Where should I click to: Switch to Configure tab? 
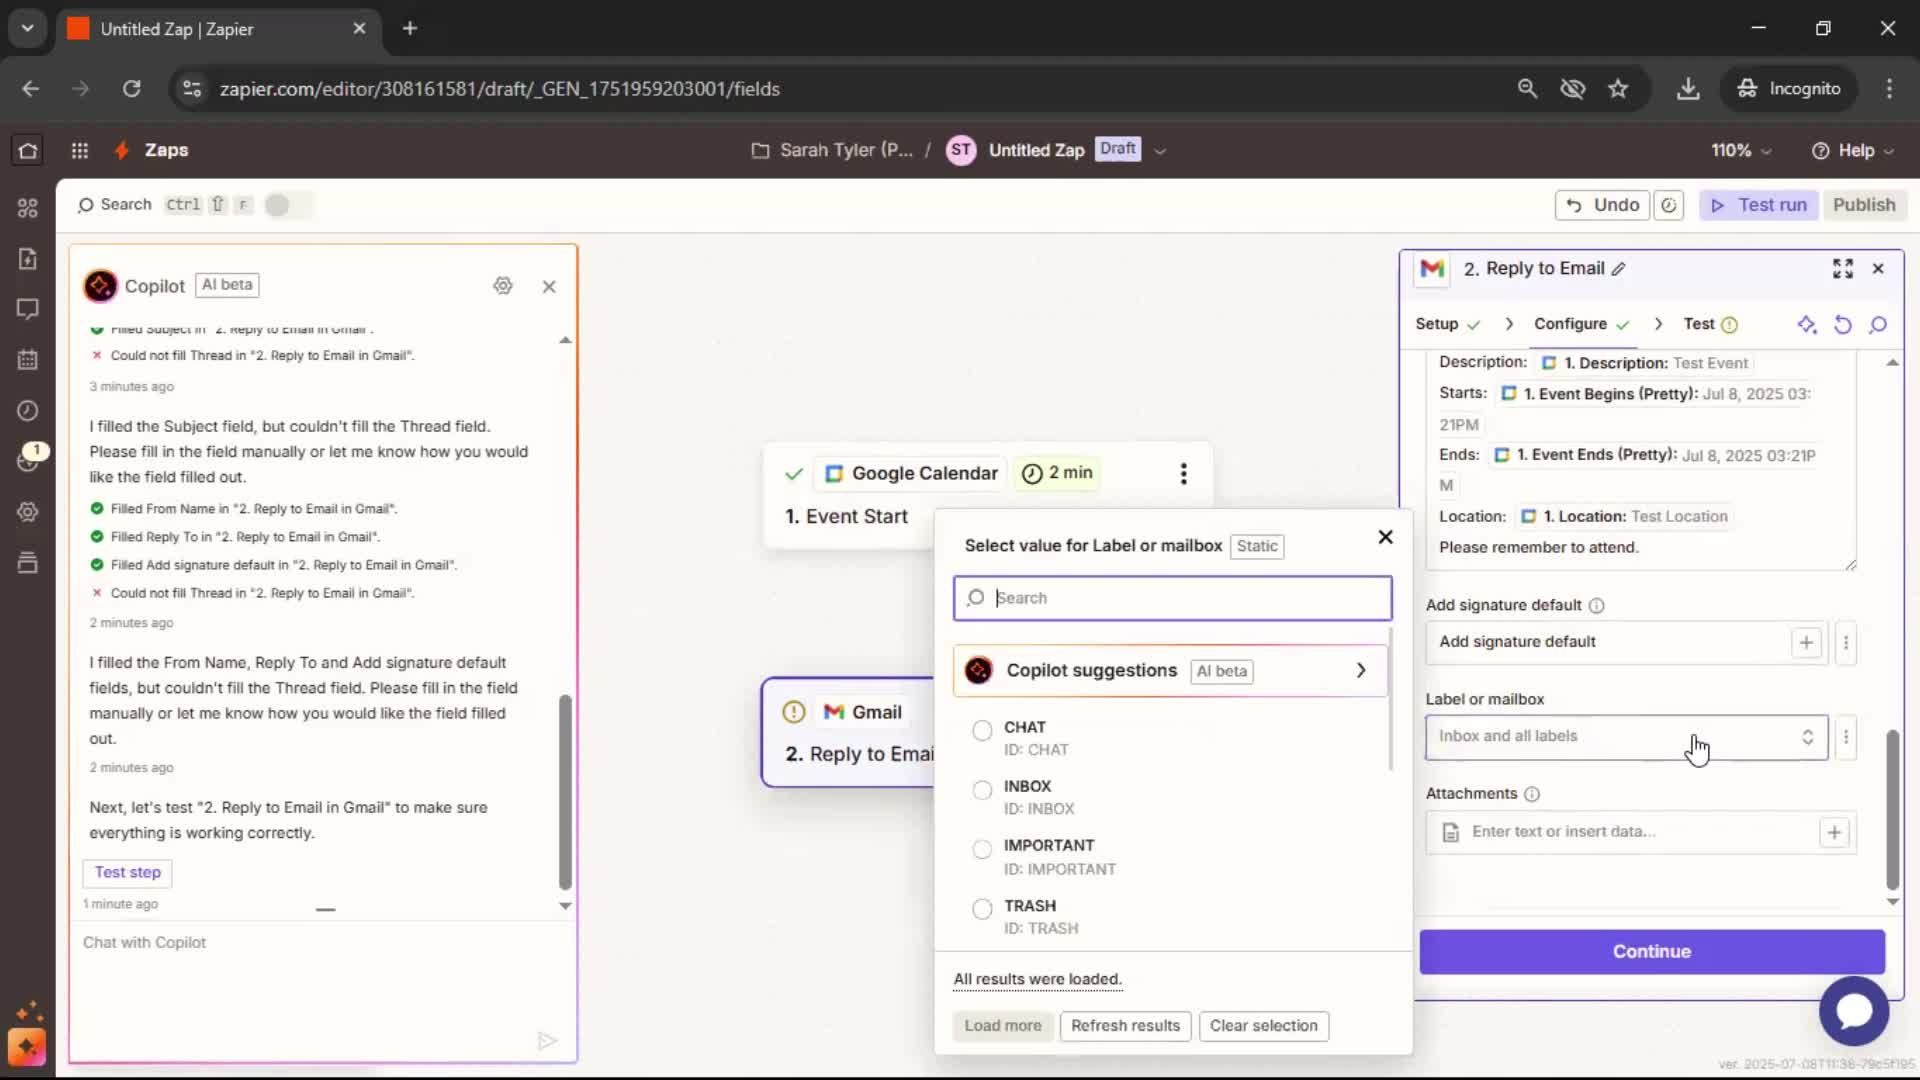click(1582, 324)
